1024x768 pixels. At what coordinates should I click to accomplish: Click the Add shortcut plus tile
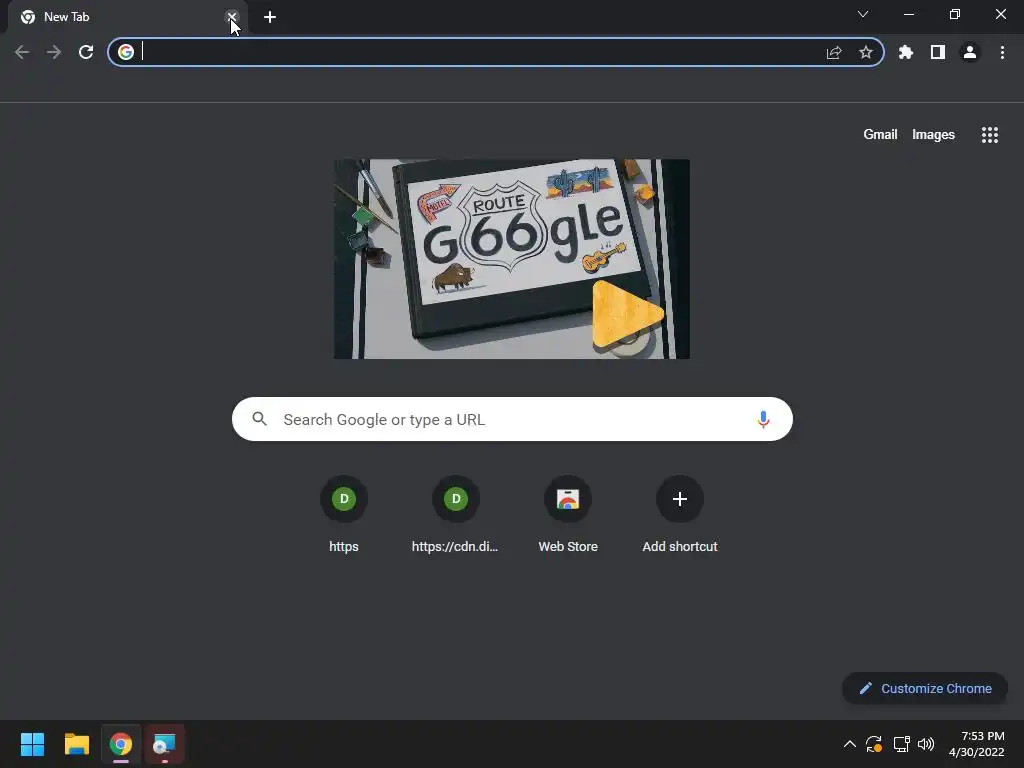[680, 515]
